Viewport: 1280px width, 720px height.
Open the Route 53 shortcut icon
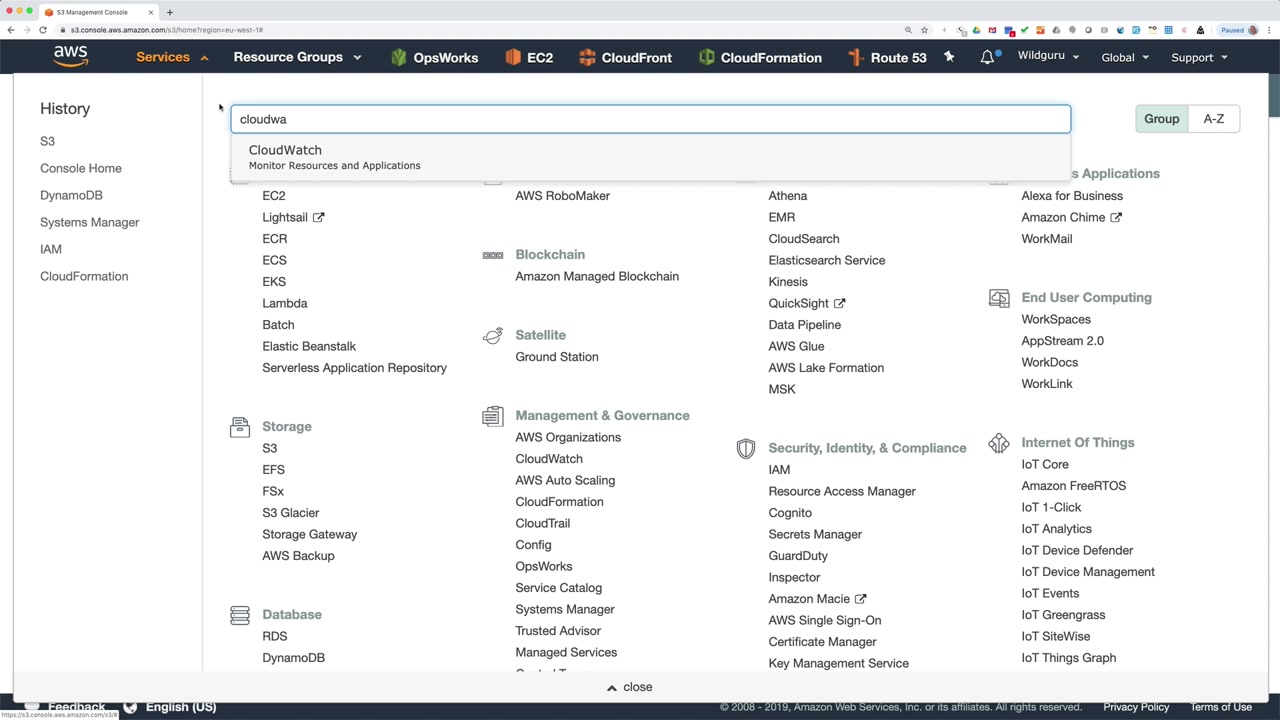point(856,58)
